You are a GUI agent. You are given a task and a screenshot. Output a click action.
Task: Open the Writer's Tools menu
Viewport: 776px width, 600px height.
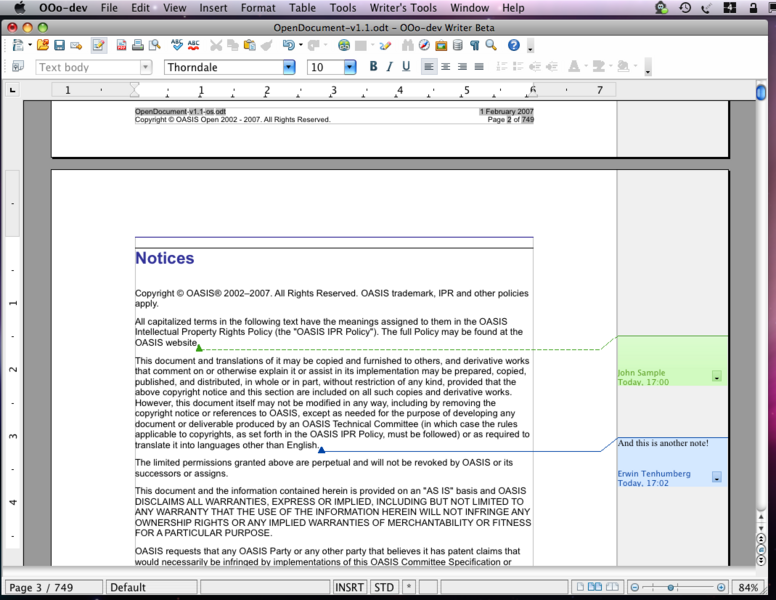[403, 8]
